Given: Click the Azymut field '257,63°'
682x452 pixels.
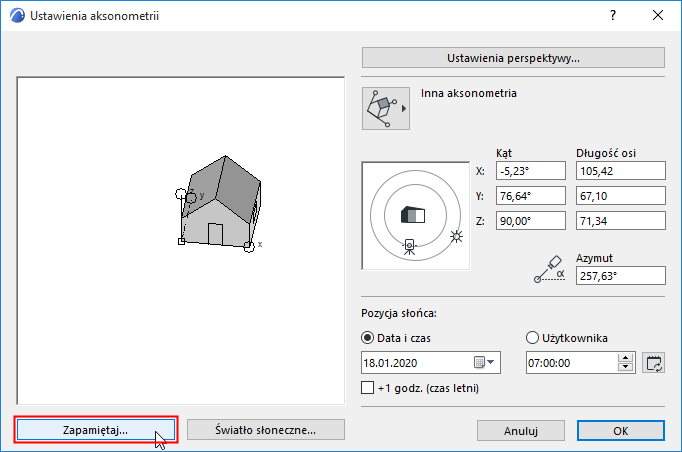Looking at the screenshot, I should click(621, 276).
